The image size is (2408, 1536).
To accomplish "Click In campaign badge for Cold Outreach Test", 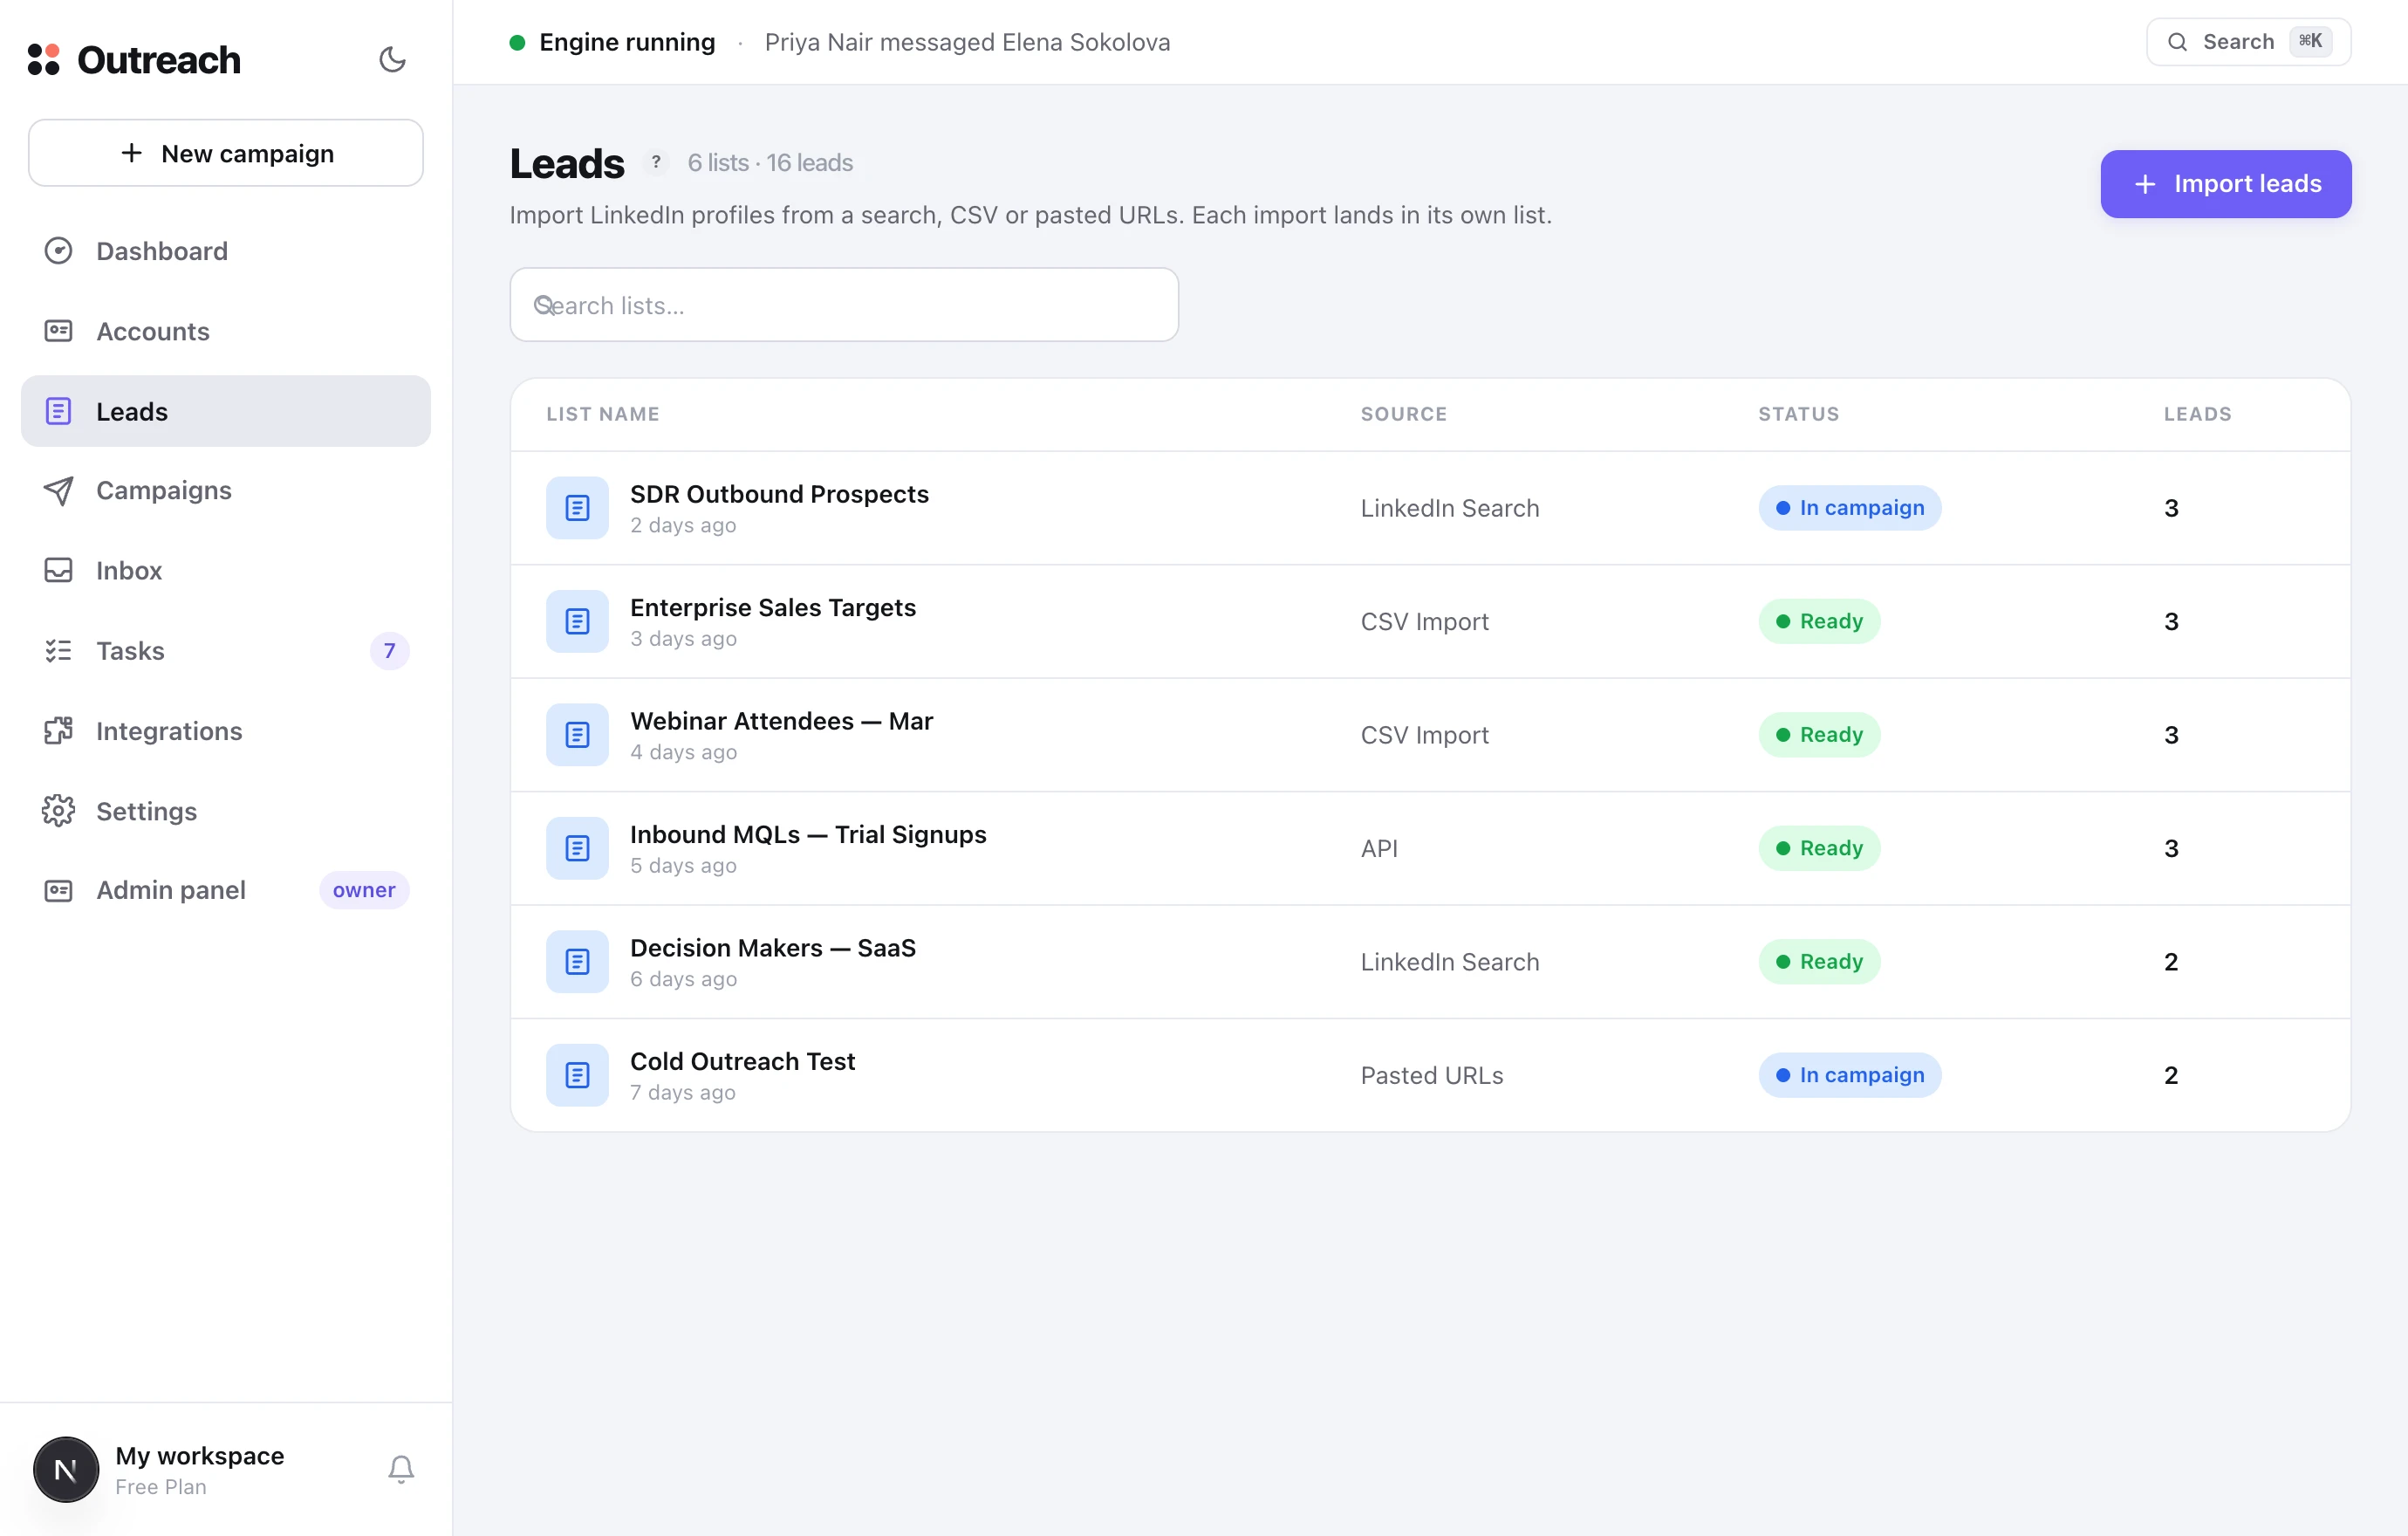I will 1850,1075.
